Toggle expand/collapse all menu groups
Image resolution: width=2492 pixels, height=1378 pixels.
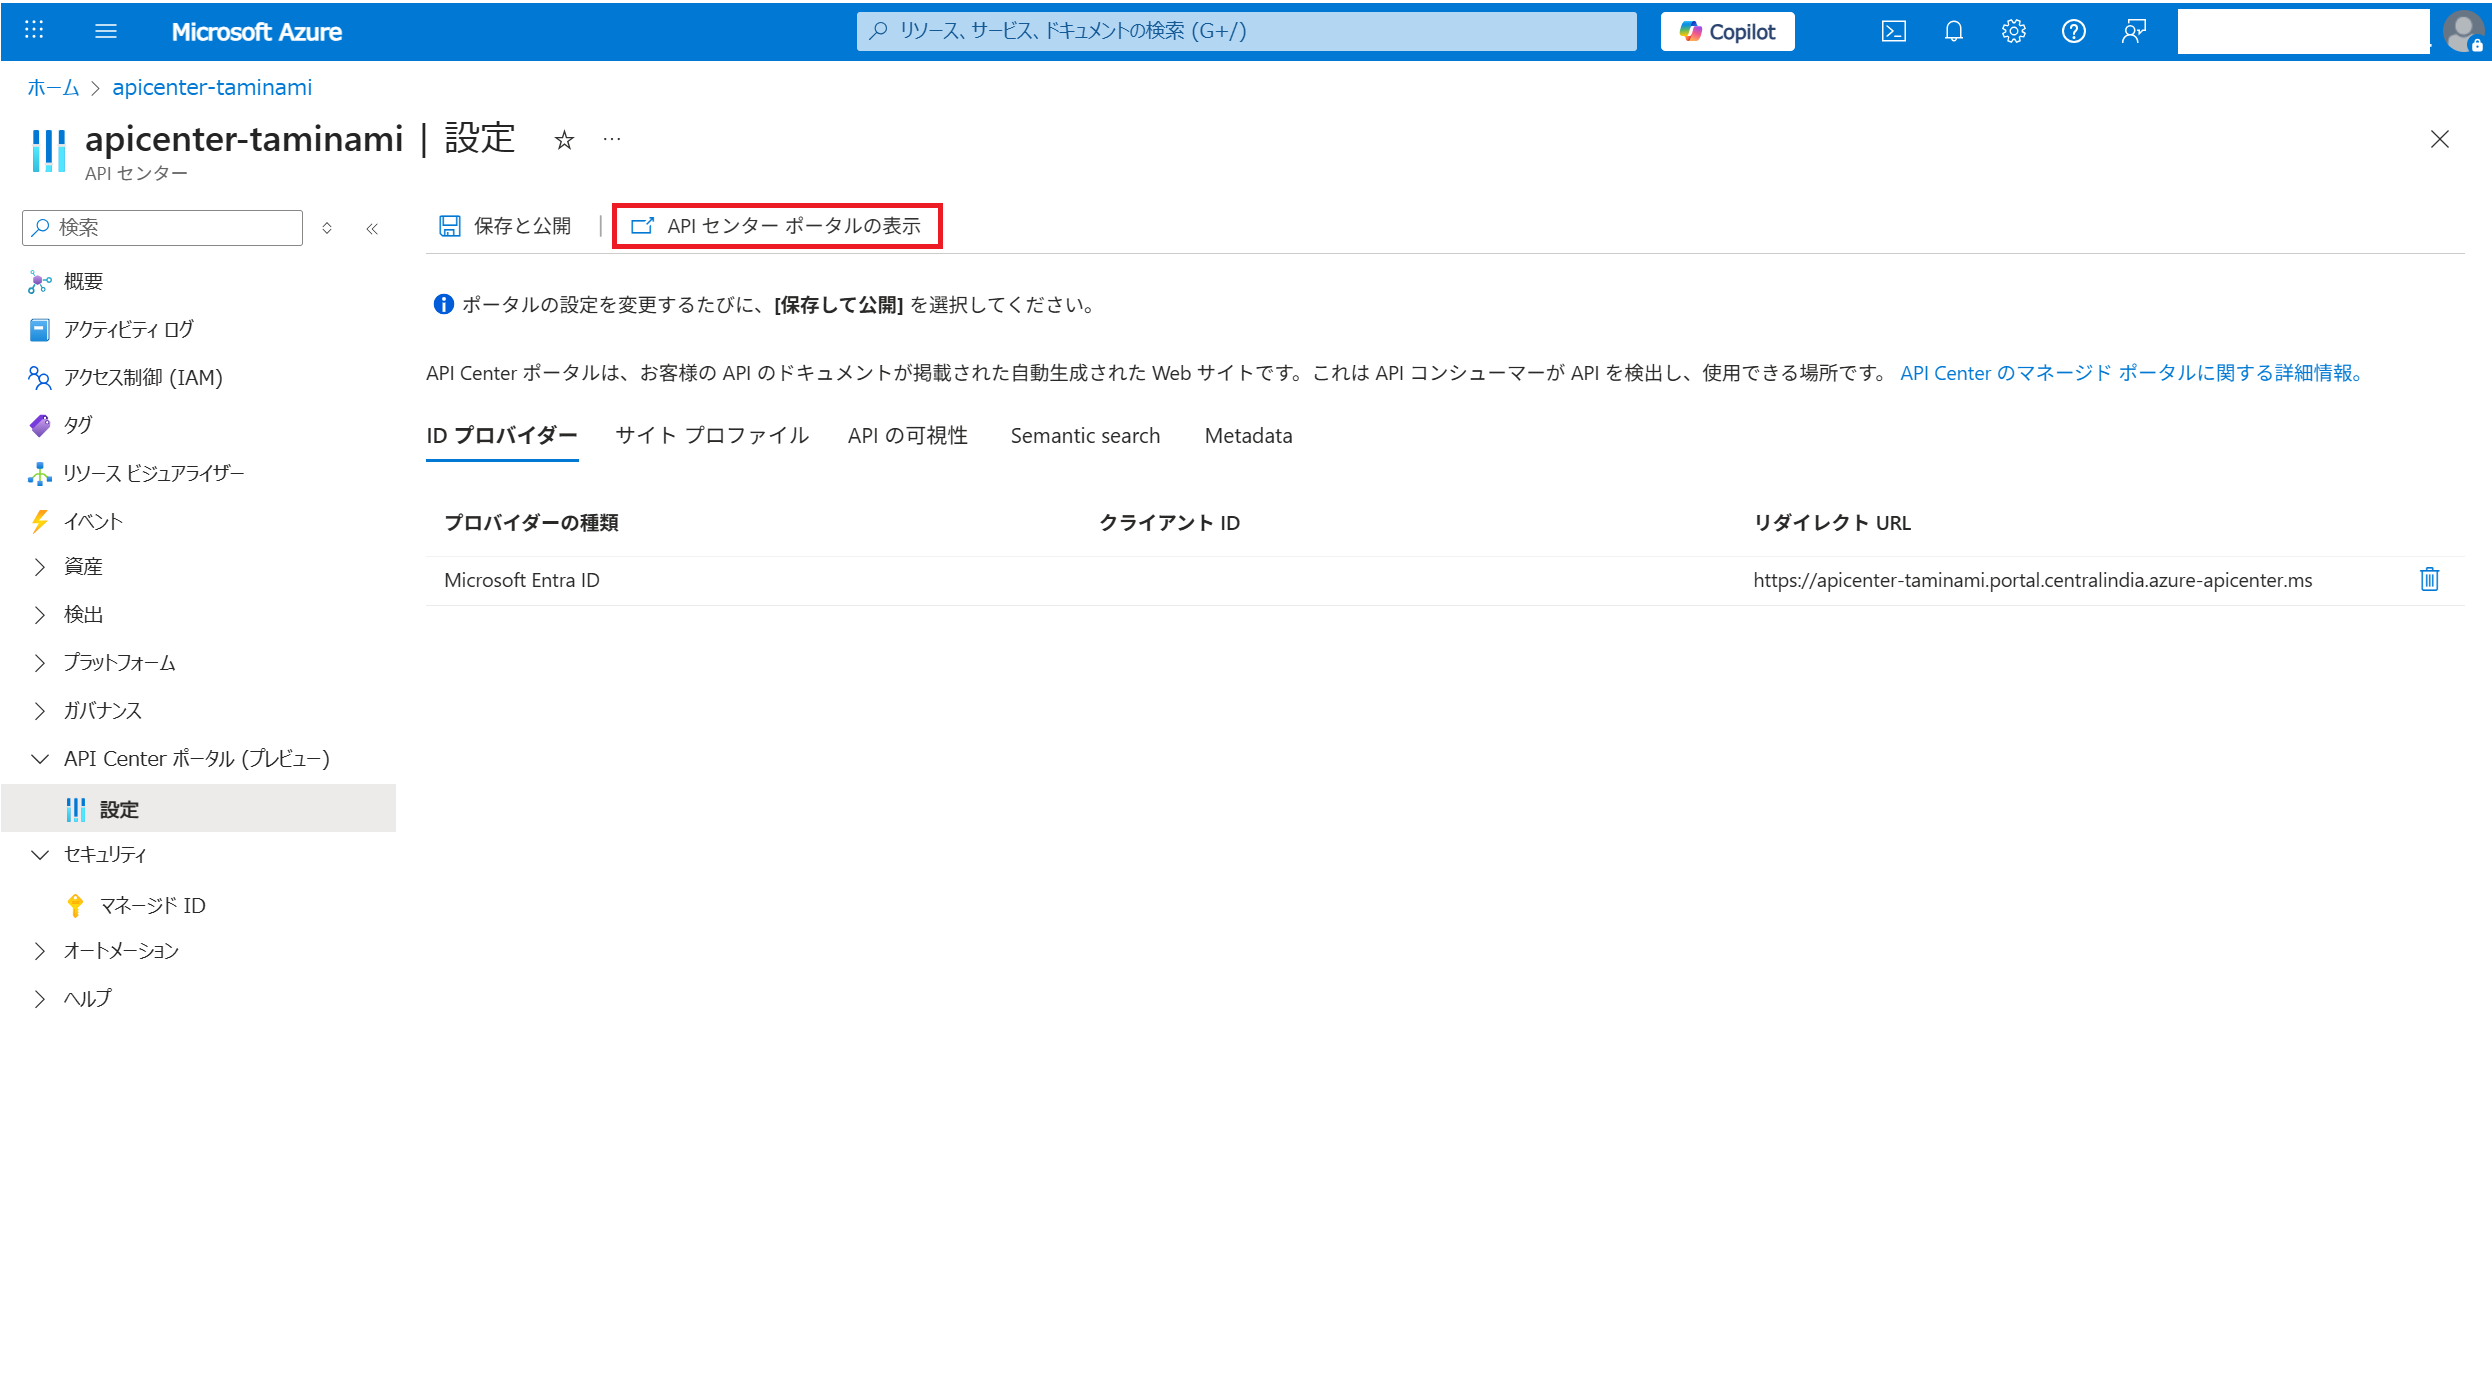pyautogui.click(x=327, y=228)
